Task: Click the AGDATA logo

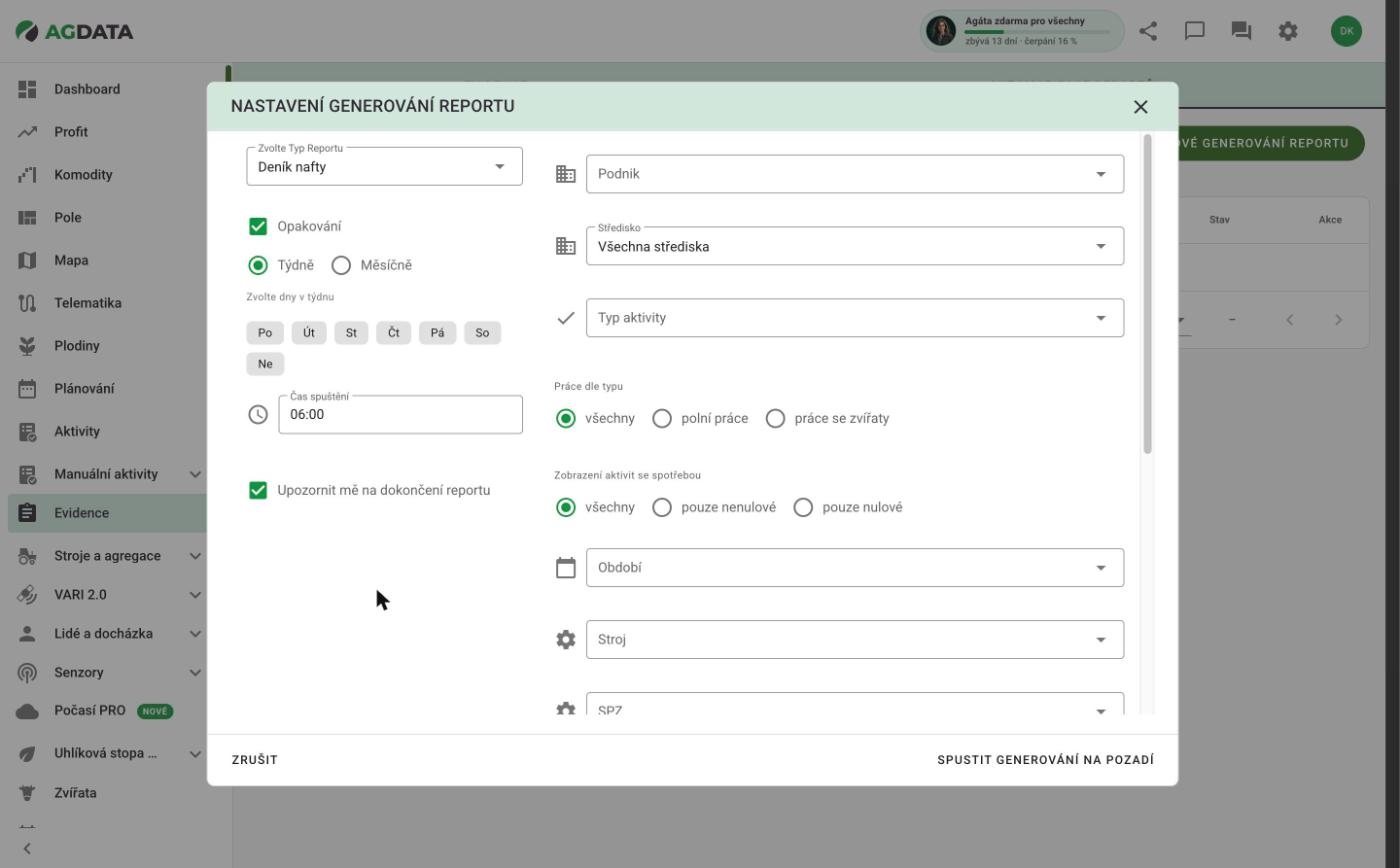Action: pyautogui.click(x=75, y=31)
